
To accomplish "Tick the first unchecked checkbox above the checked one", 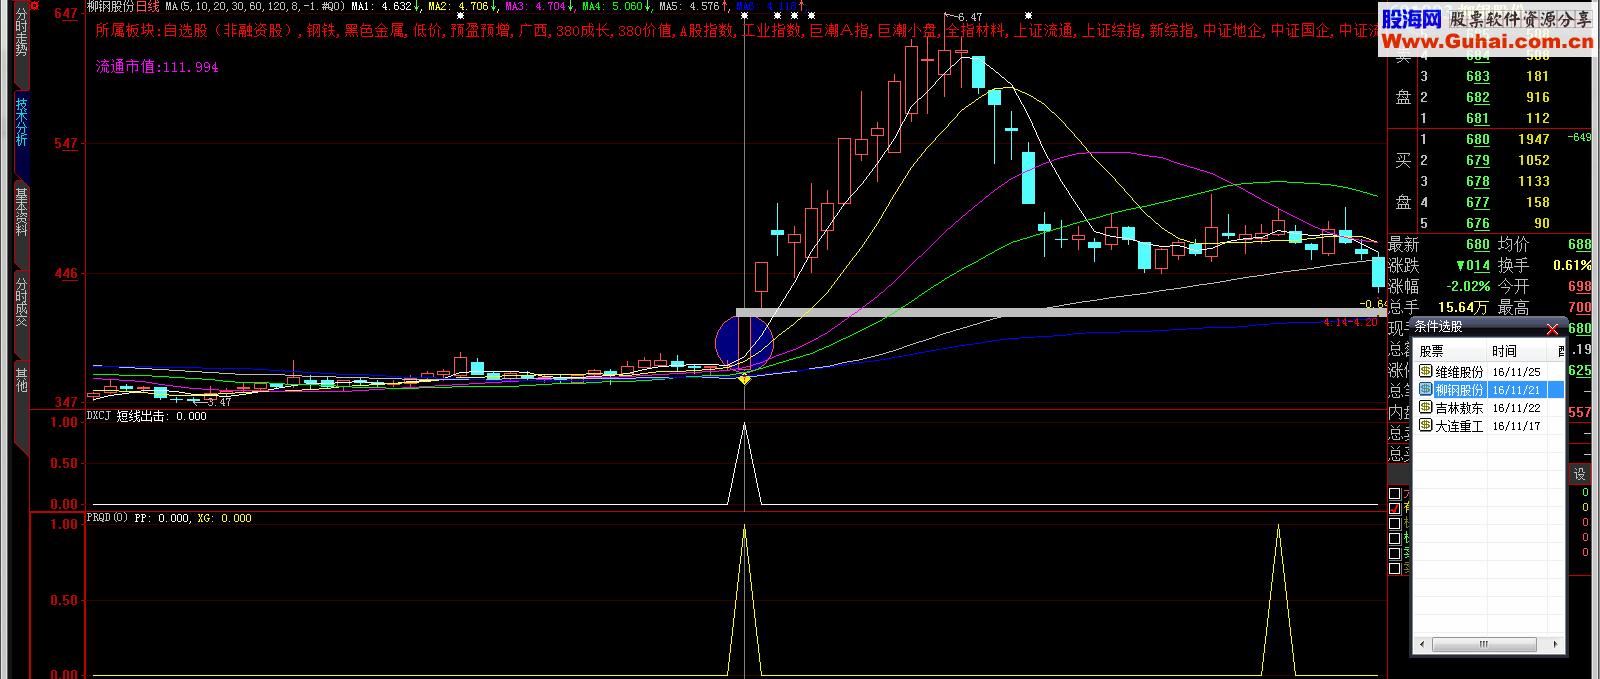I will click(1394, 494).
